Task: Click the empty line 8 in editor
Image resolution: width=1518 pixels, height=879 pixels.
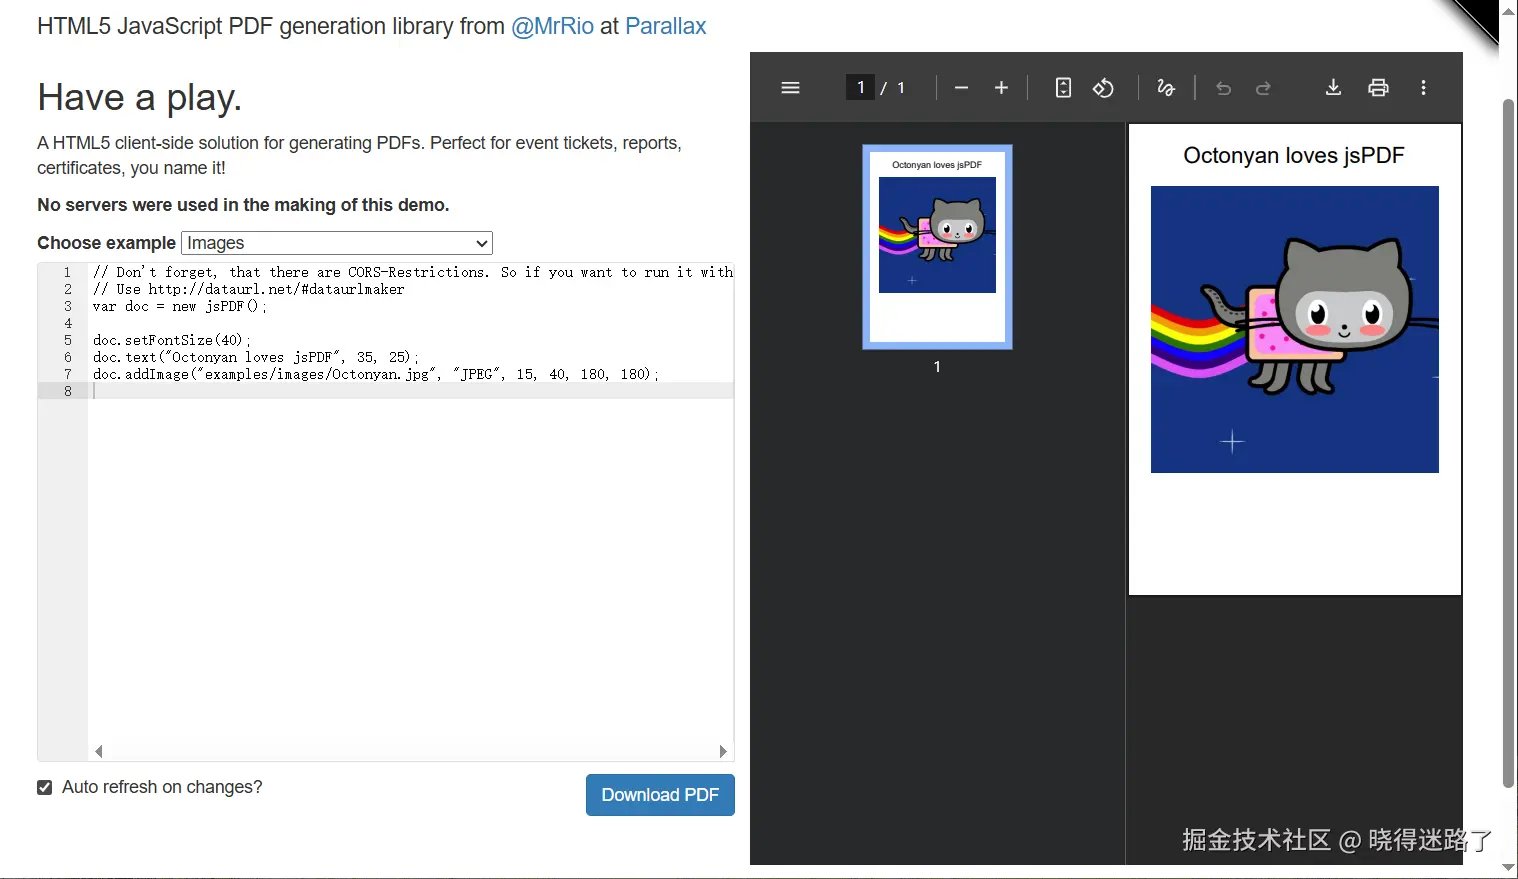Action: coord(410,391)
